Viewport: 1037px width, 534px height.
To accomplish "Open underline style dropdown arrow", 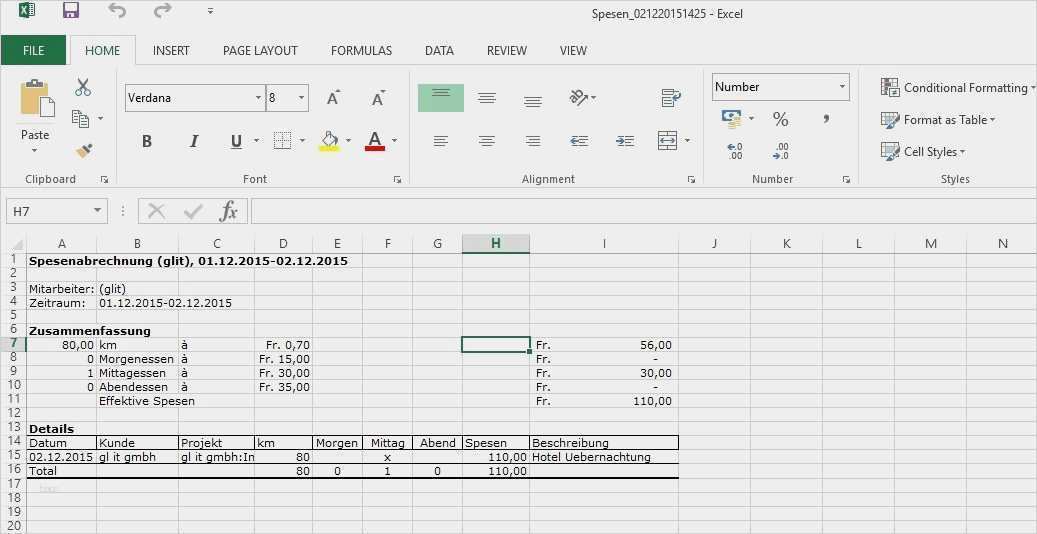I will click(x=256, y=141).
